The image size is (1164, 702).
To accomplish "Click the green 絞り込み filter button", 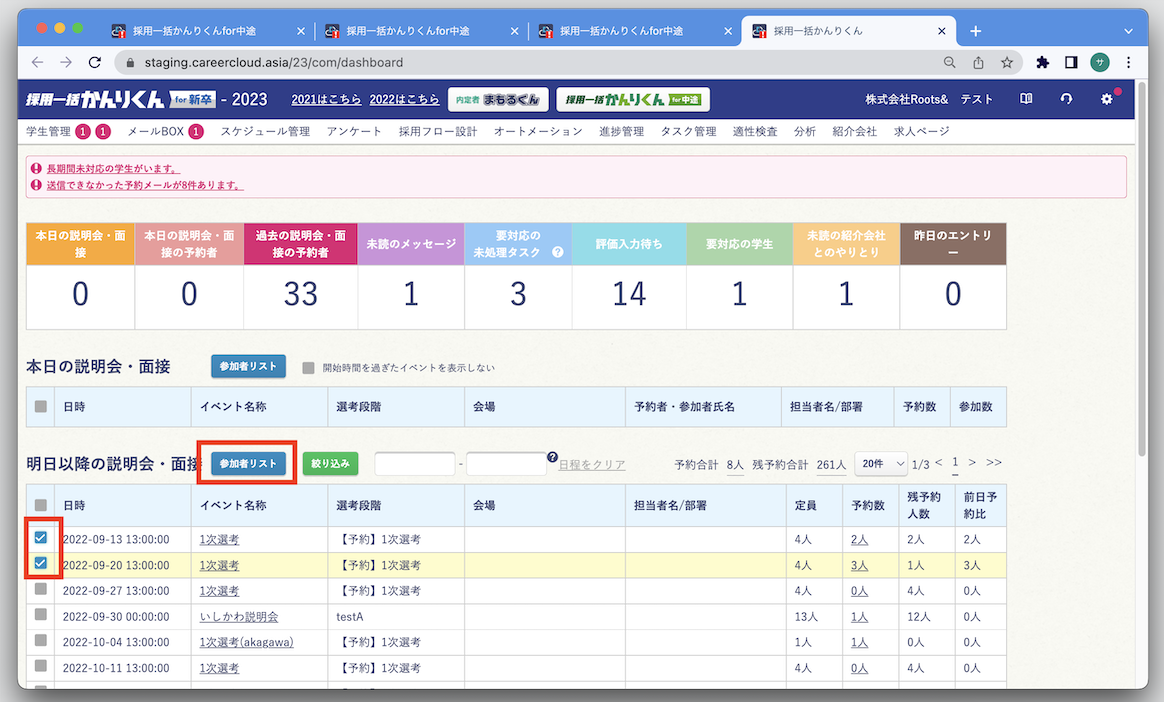I will 330,464.
